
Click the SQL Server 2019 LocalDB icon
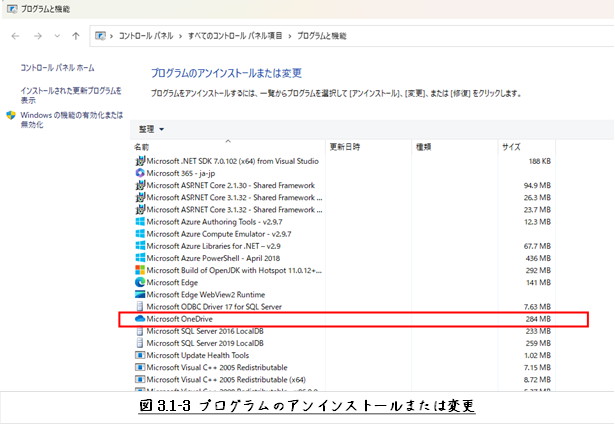[x=140, y=343]
